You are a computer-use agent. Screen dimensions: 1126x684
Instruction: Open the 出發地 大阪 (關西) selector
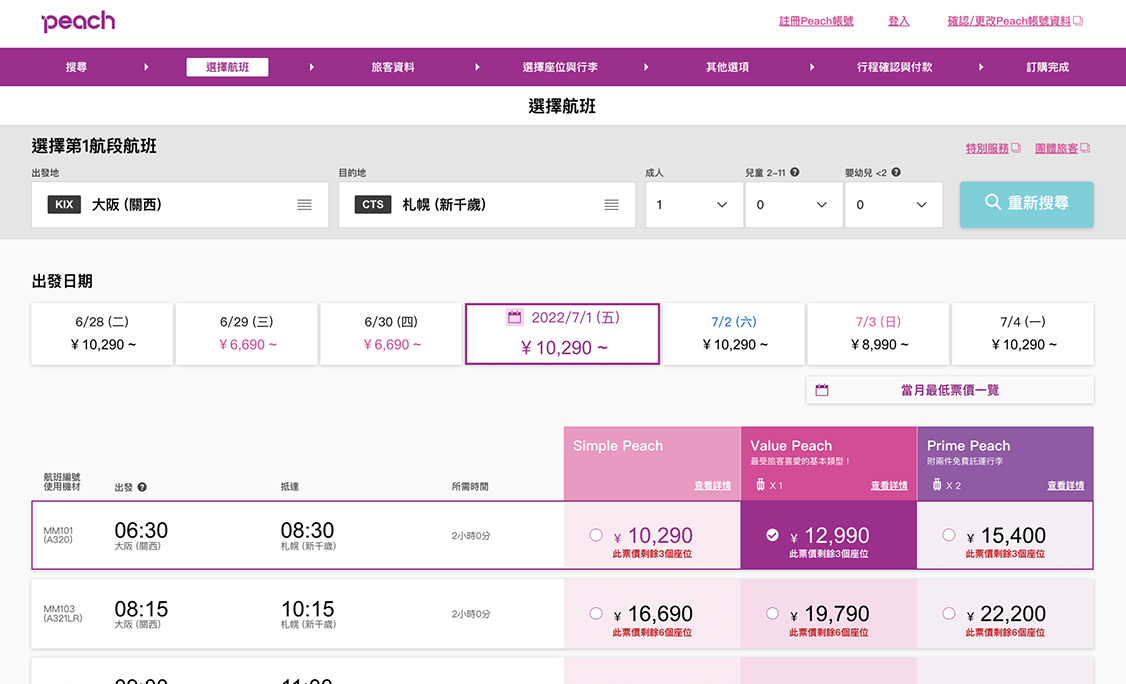pyautogui.click(x=180, y=205)
